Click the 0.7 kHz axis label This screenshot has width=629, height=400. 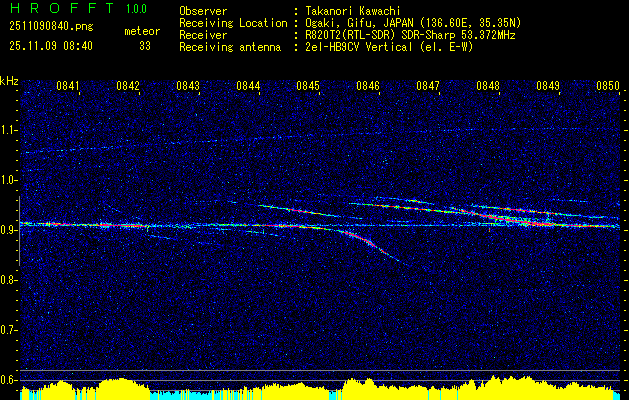[x=9, y=330]
